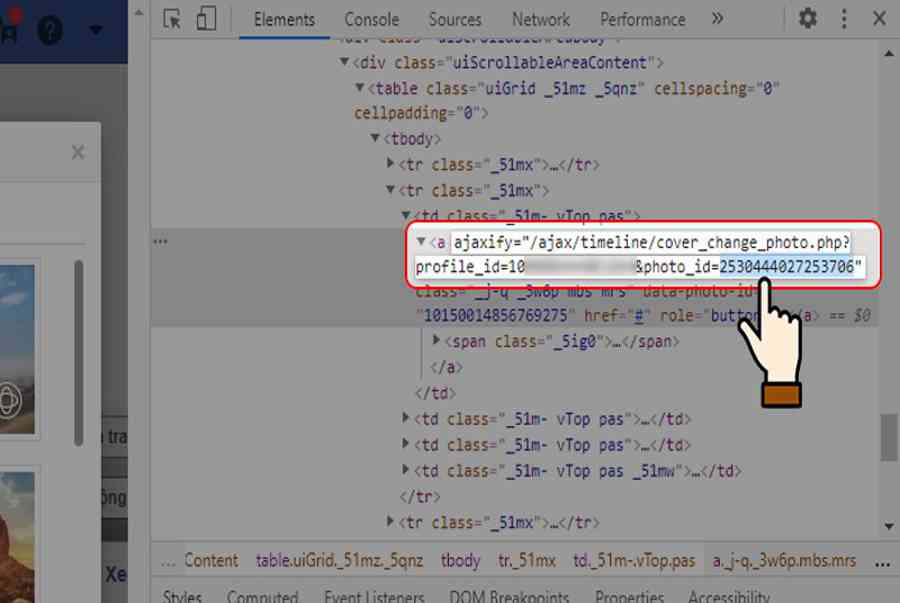
Task: Close the DevTools panel
Action: [x=879, y=19]
